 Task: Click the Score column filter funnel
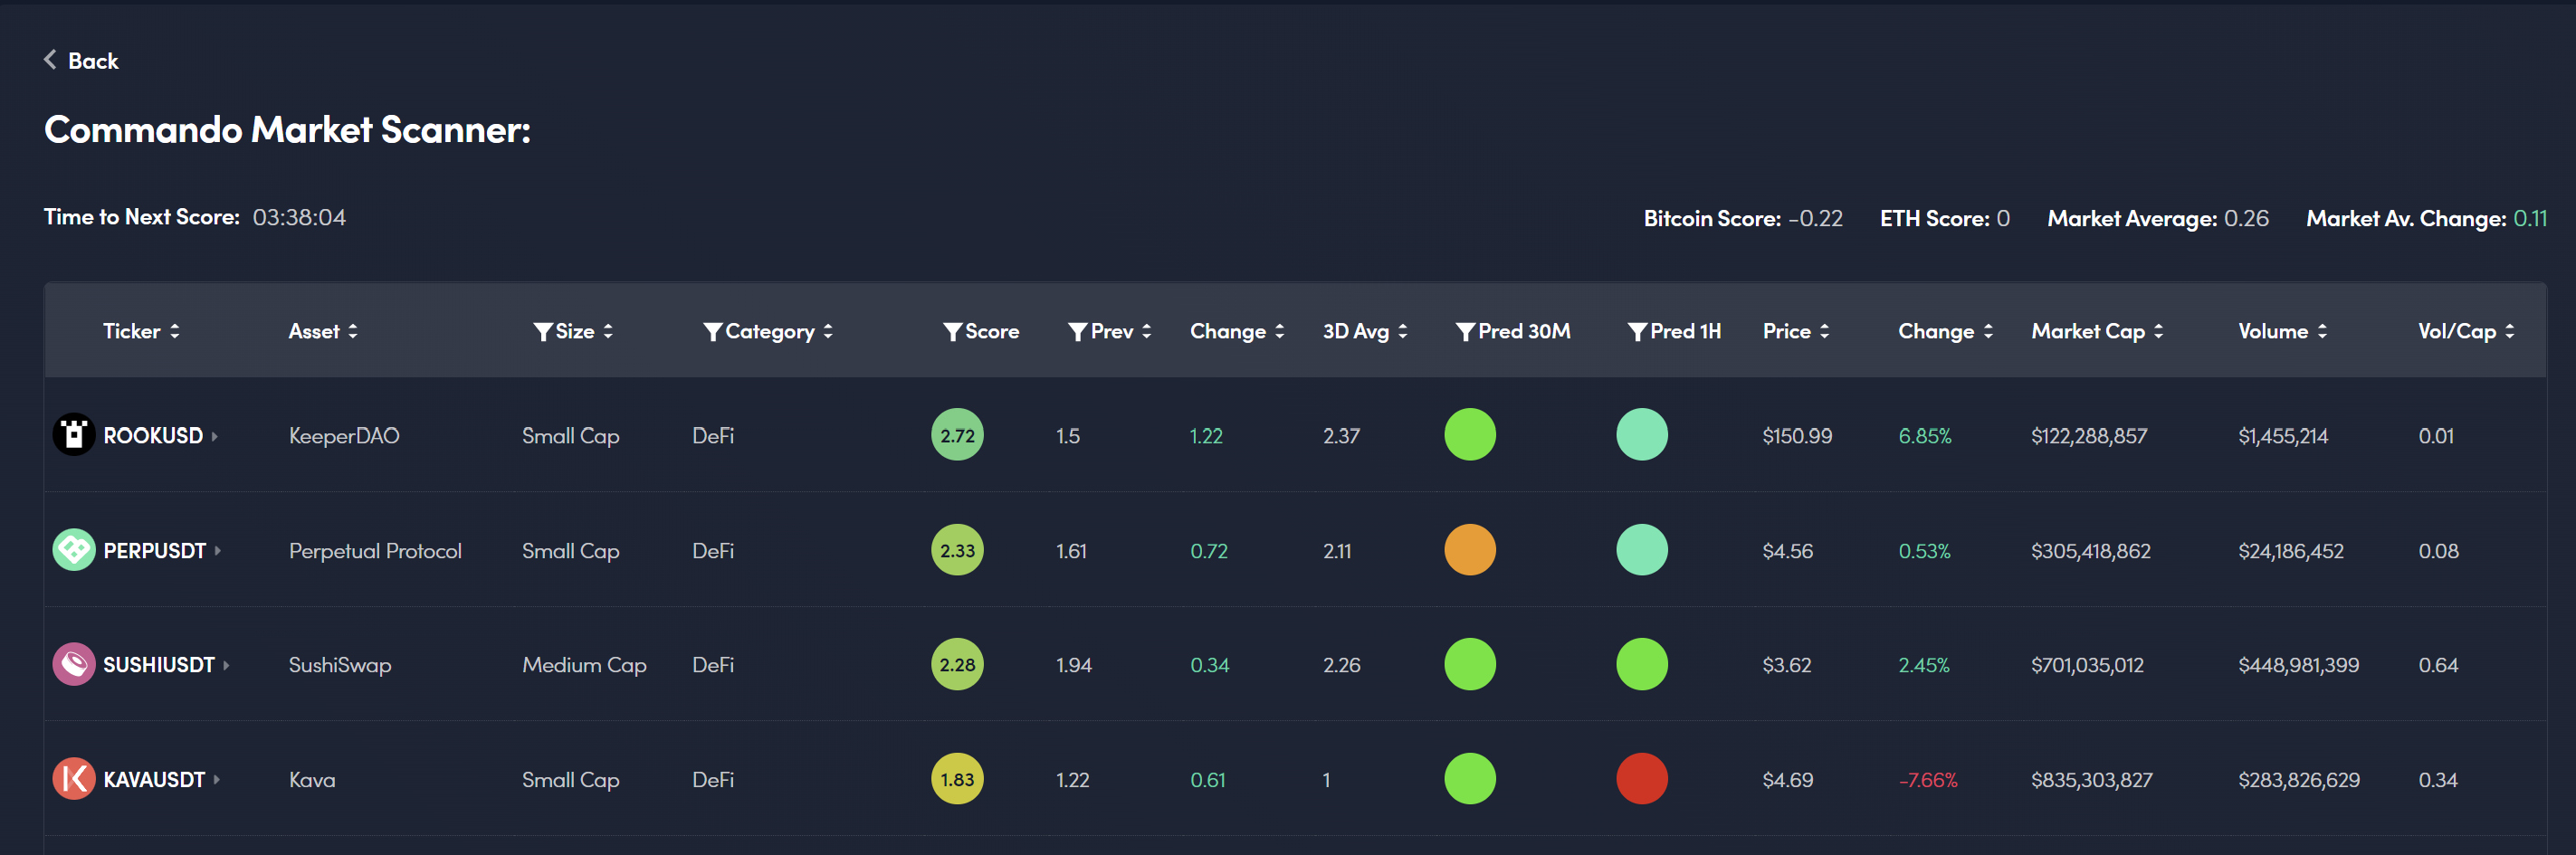pos(952,332)
